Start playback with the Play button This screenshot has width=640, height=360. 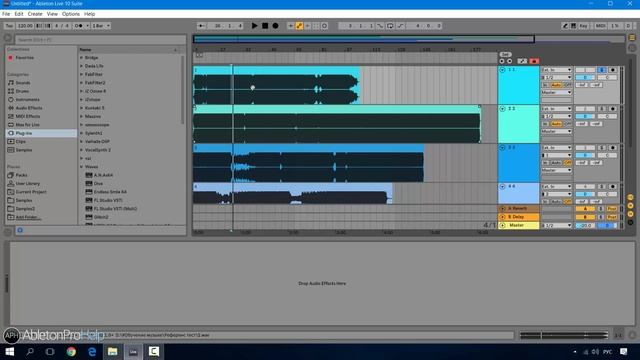(x=254, y=26)
